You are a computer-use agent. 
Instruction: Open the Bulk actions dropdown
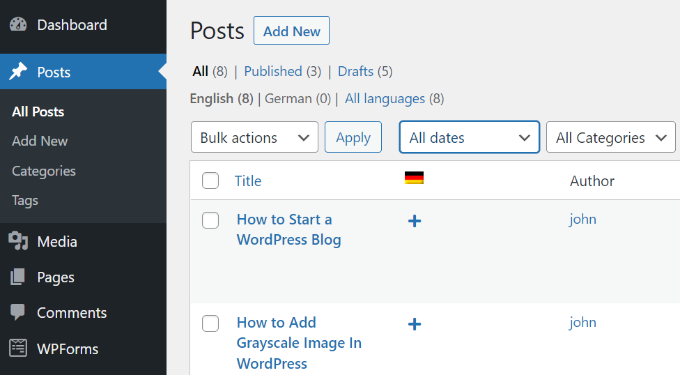(x=255, y=137)
